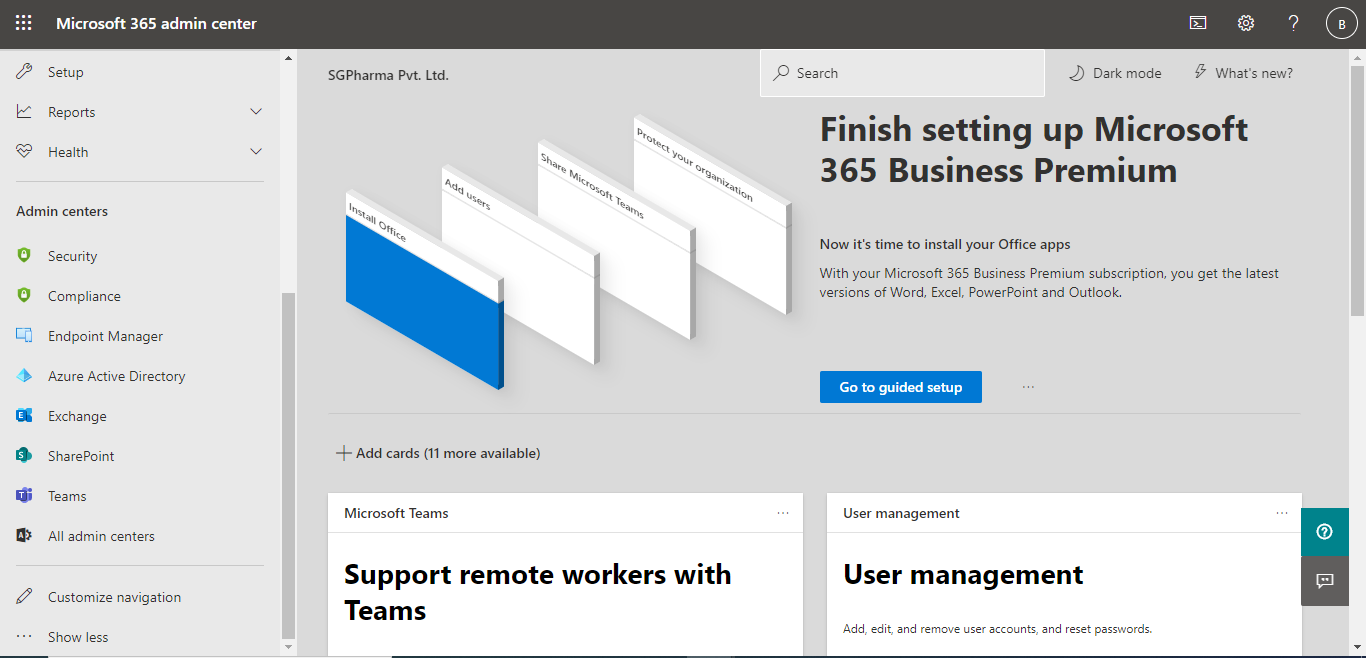1366x658 pixels.
Task: Click the What's new lightning icon
Action: click(1200, 72)
